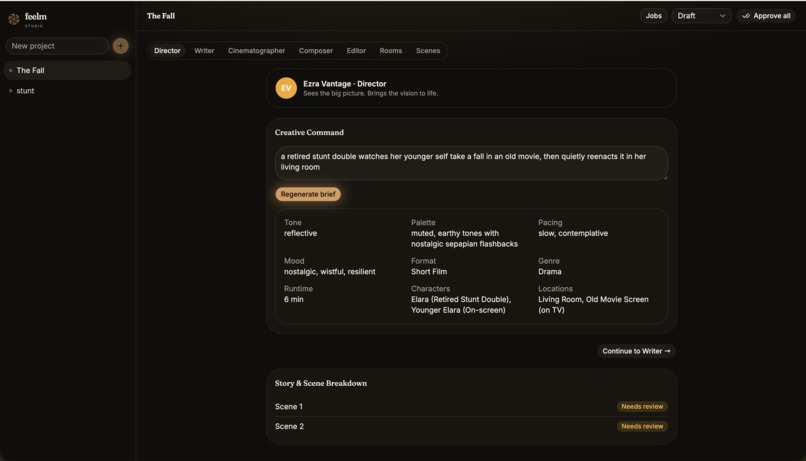Switch to the Composer tab
The height and width of the screenshot is (461, 806).
316,51
